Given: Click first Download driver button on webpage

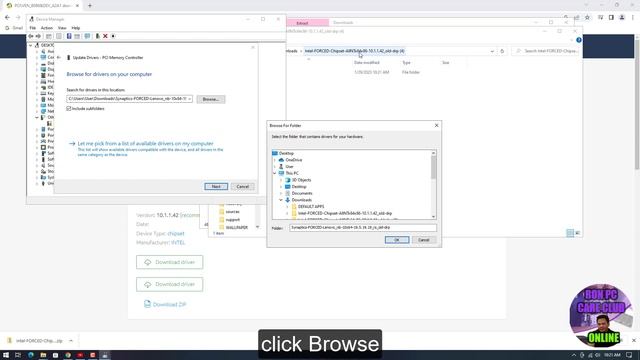Looking at the screenshot, I should pyautogui.click(x=169, y=262).
